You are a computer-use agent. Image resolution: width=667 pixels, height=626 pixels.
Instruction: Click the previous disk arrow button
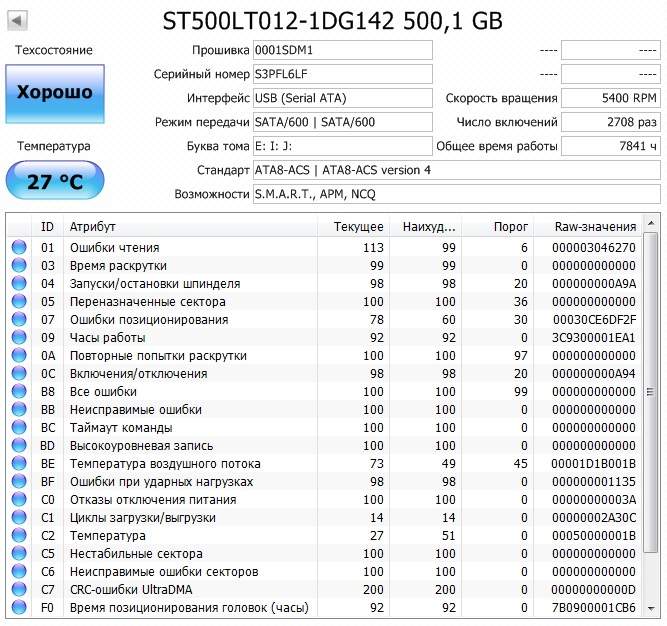point(17,20)
